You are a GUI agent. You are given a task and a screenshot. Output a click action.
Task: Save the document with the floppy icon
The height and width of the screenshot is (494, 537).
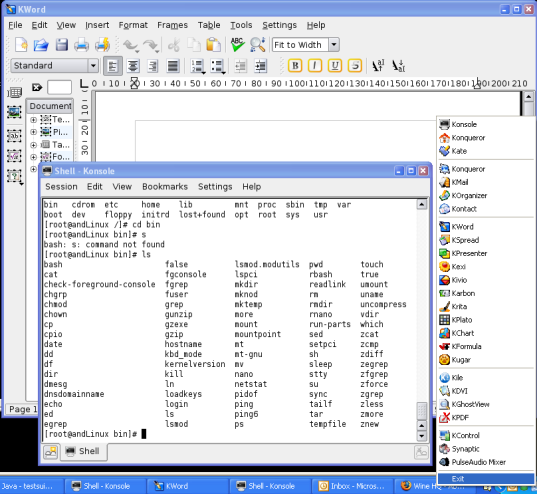pyautogui.click(x=62, y=45)
